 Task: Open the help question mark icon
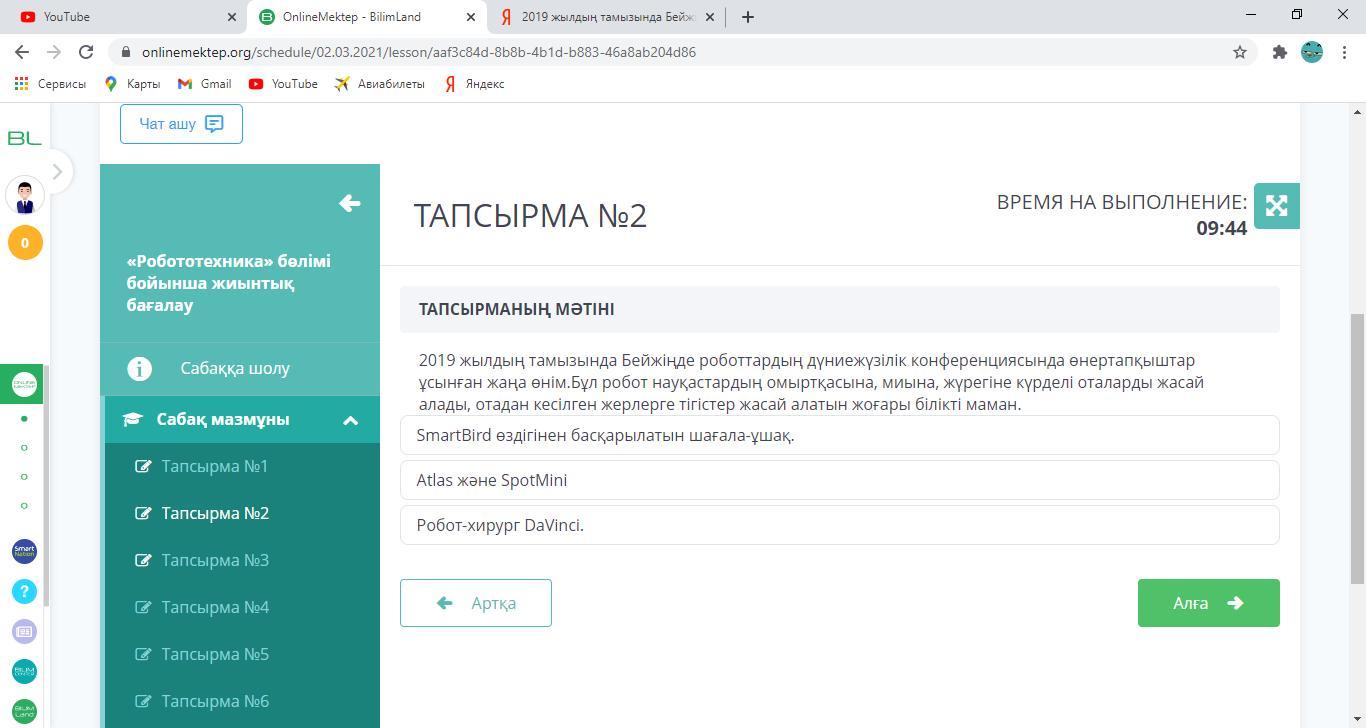click(x=25, y=591)
